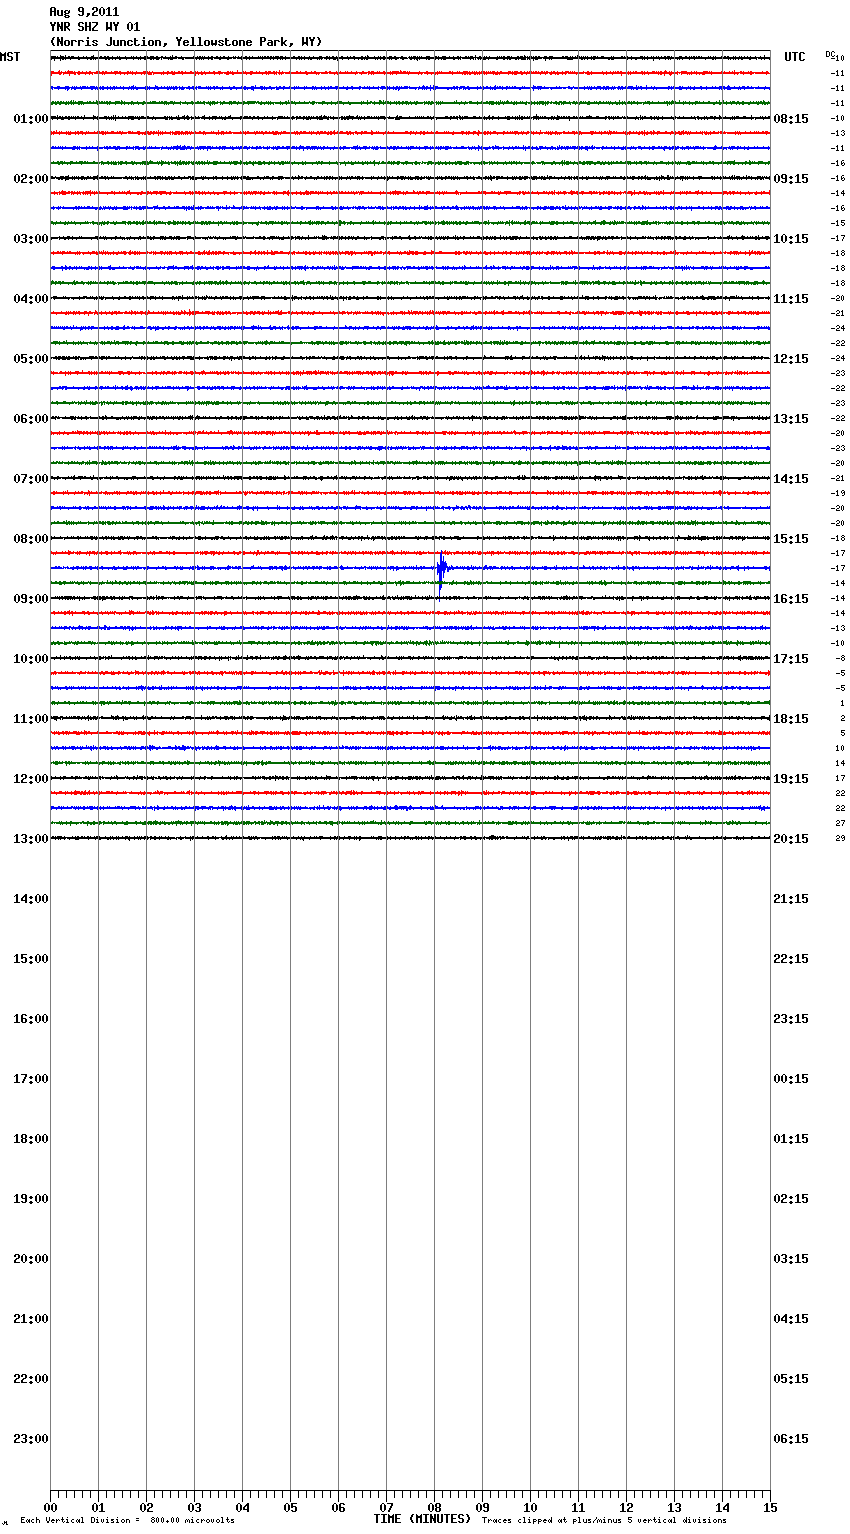Click '(Norris Junction, Yellowstone Park, WY)' location text

click(186, 42)
